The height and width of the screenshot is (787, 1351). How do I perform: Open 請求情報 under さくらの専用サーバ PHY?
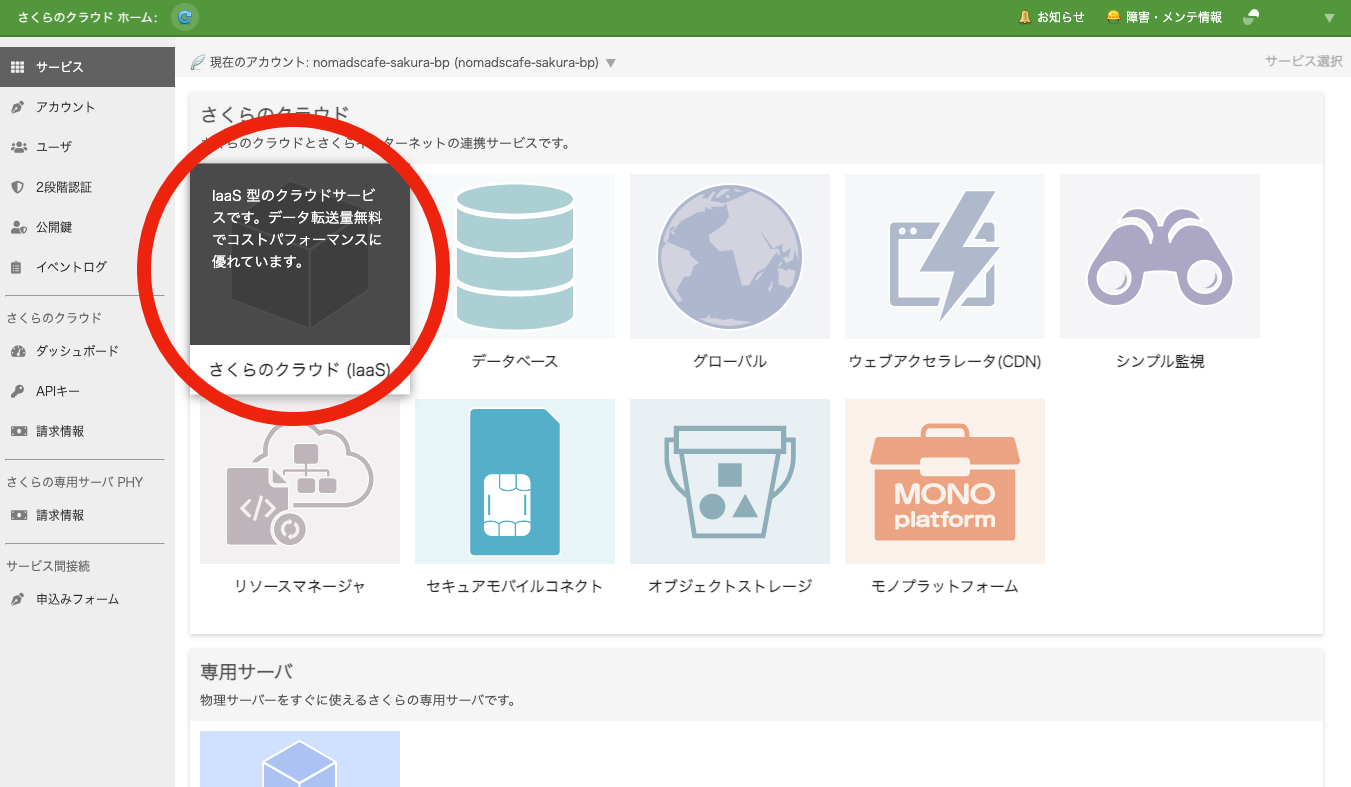(x=87, y=515)
